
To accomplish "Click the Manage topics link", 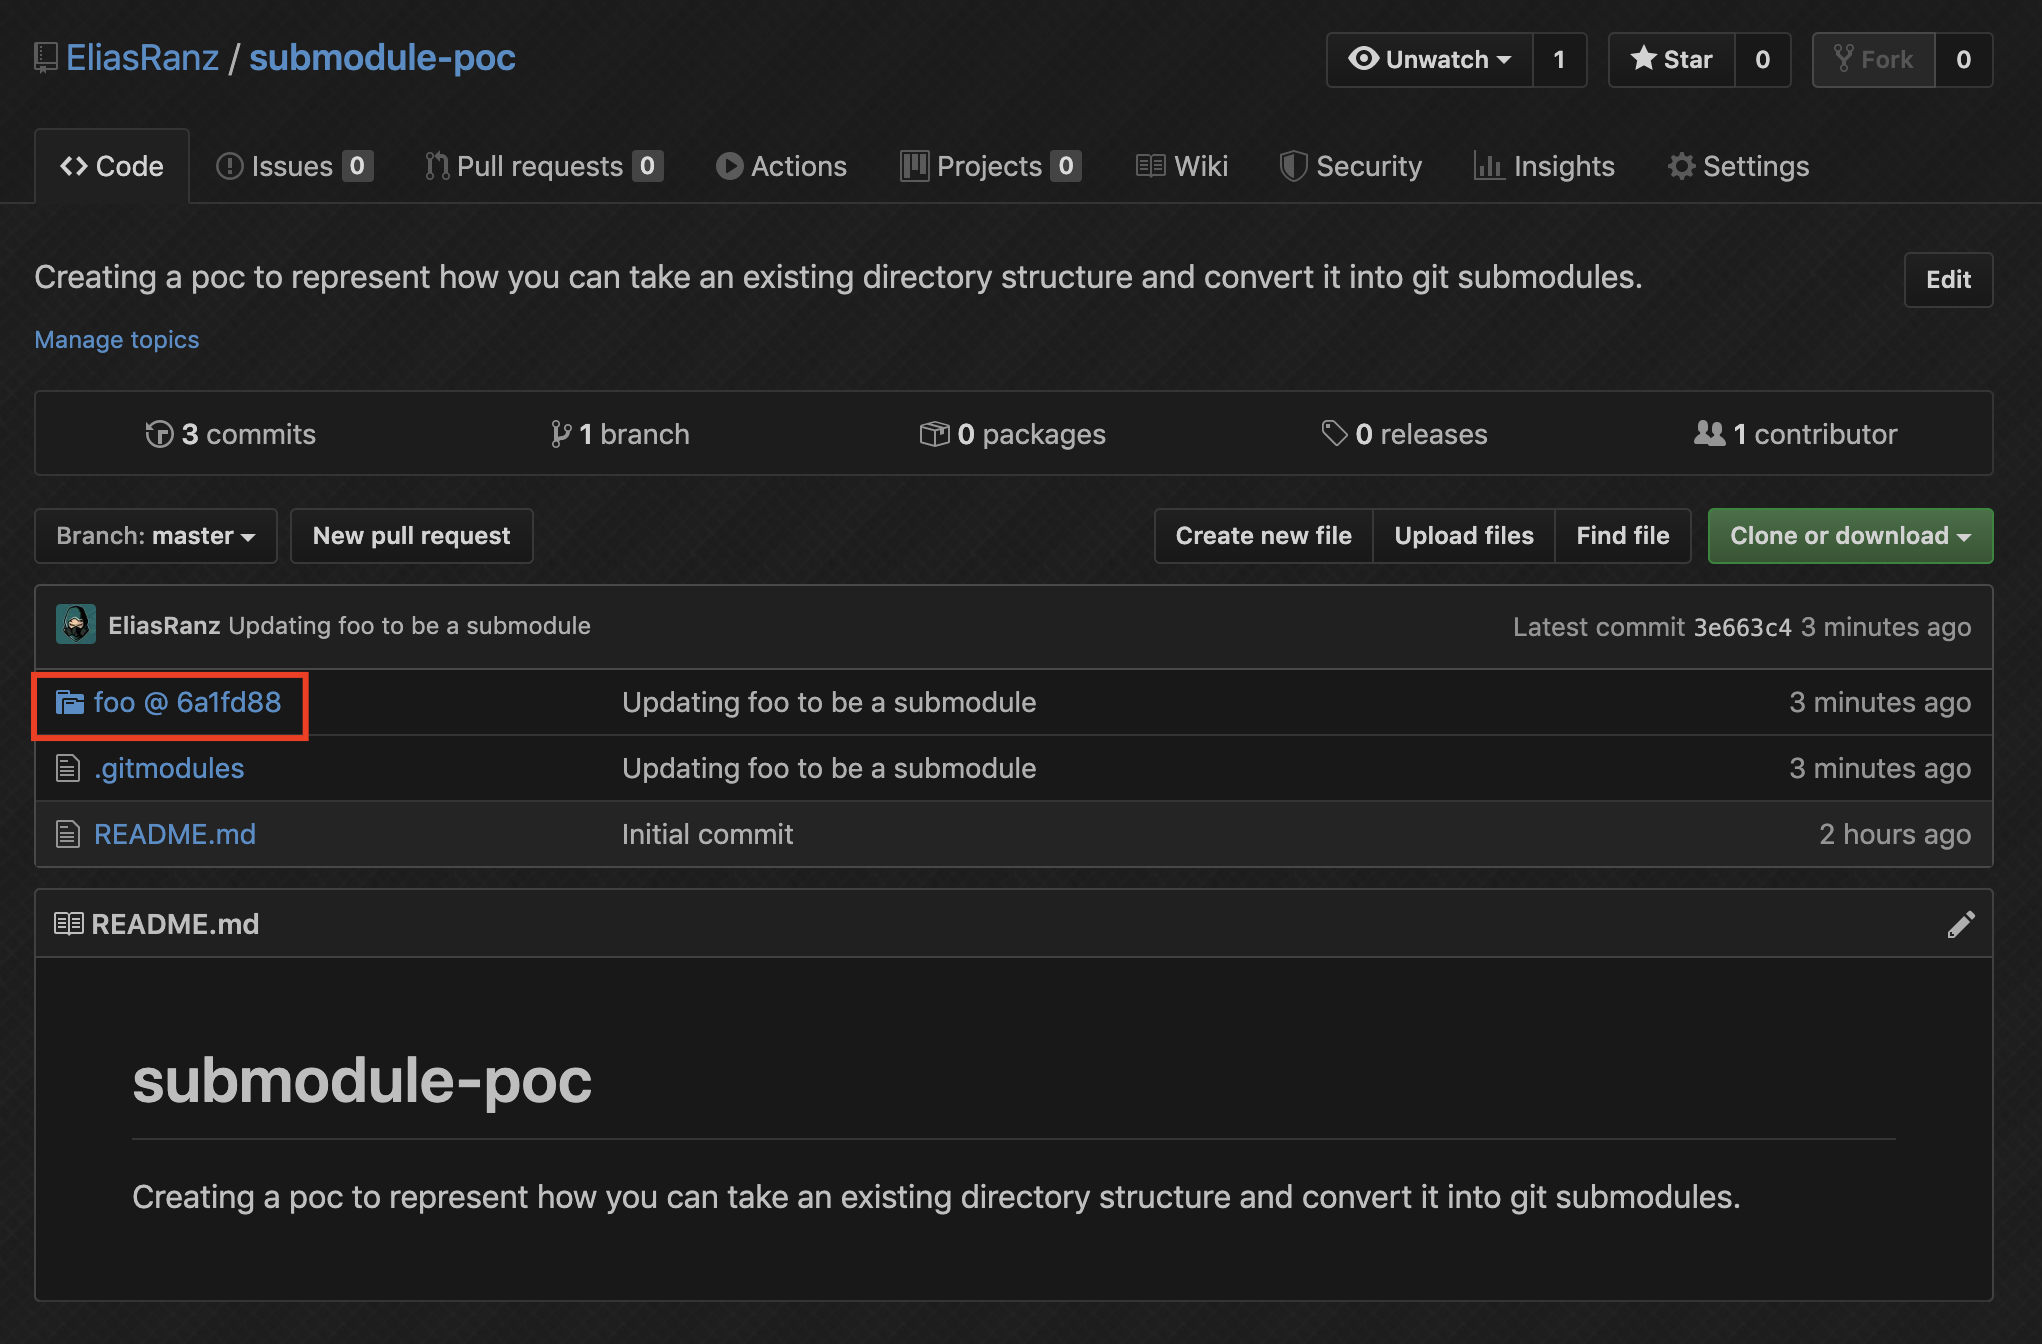I will pyautogui.click(x=117, y=340).
